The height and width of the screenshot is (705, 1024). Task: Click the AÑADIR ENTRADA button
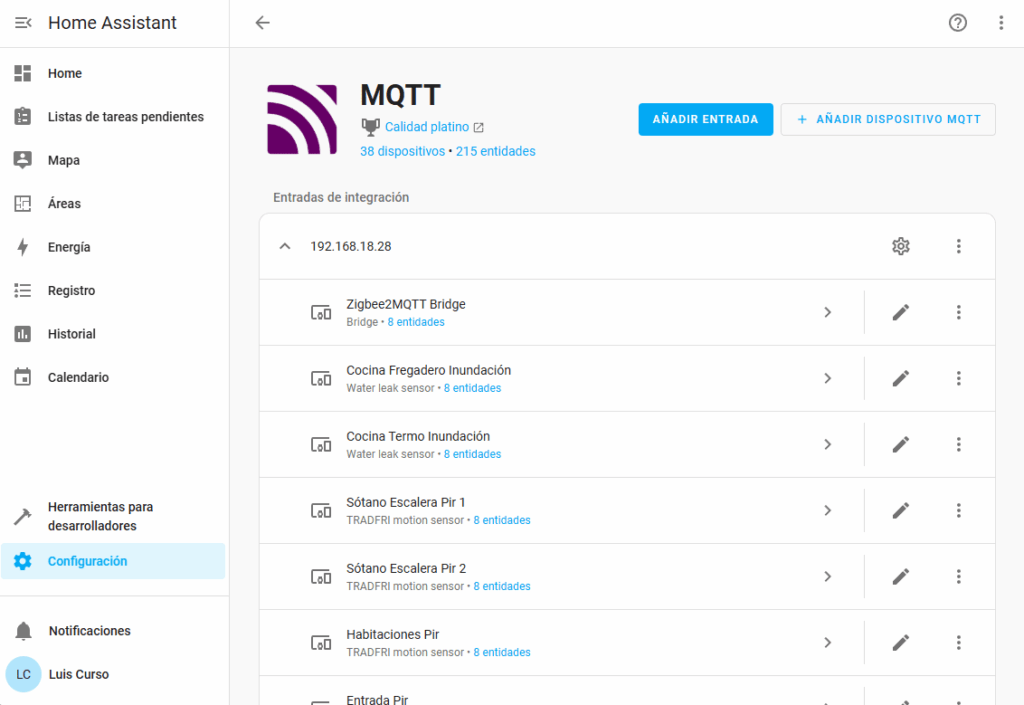click(705, 119)
